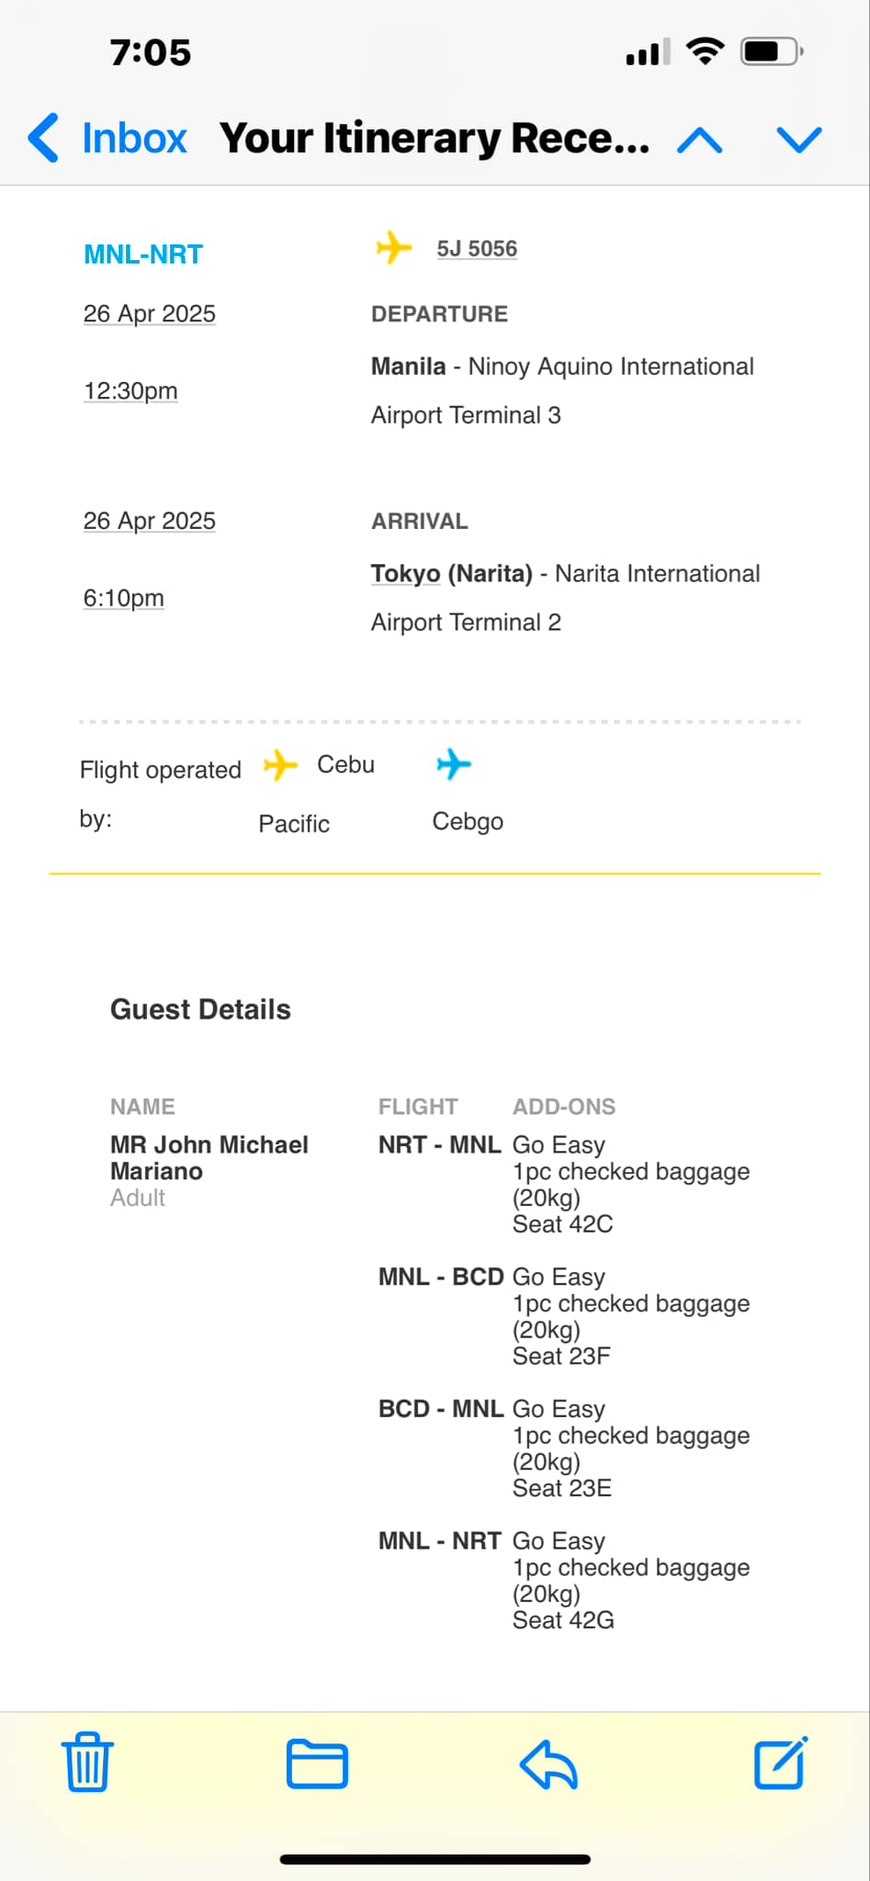Screen dimensions: 870x1881
Task: Tap departure date 26 Apr 2025
Action: coord(149,314)
